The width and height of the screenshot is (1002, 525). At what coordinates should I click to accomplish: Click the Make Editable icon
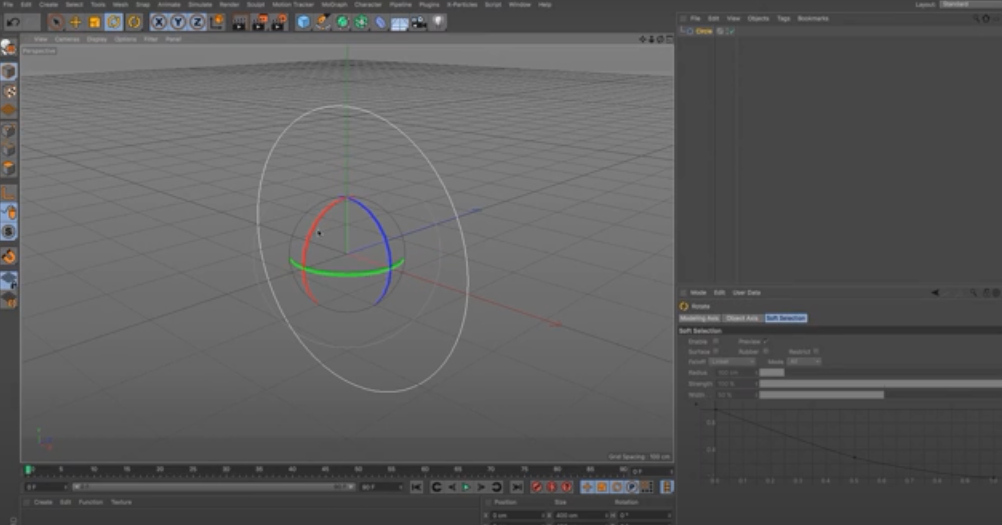8,47
